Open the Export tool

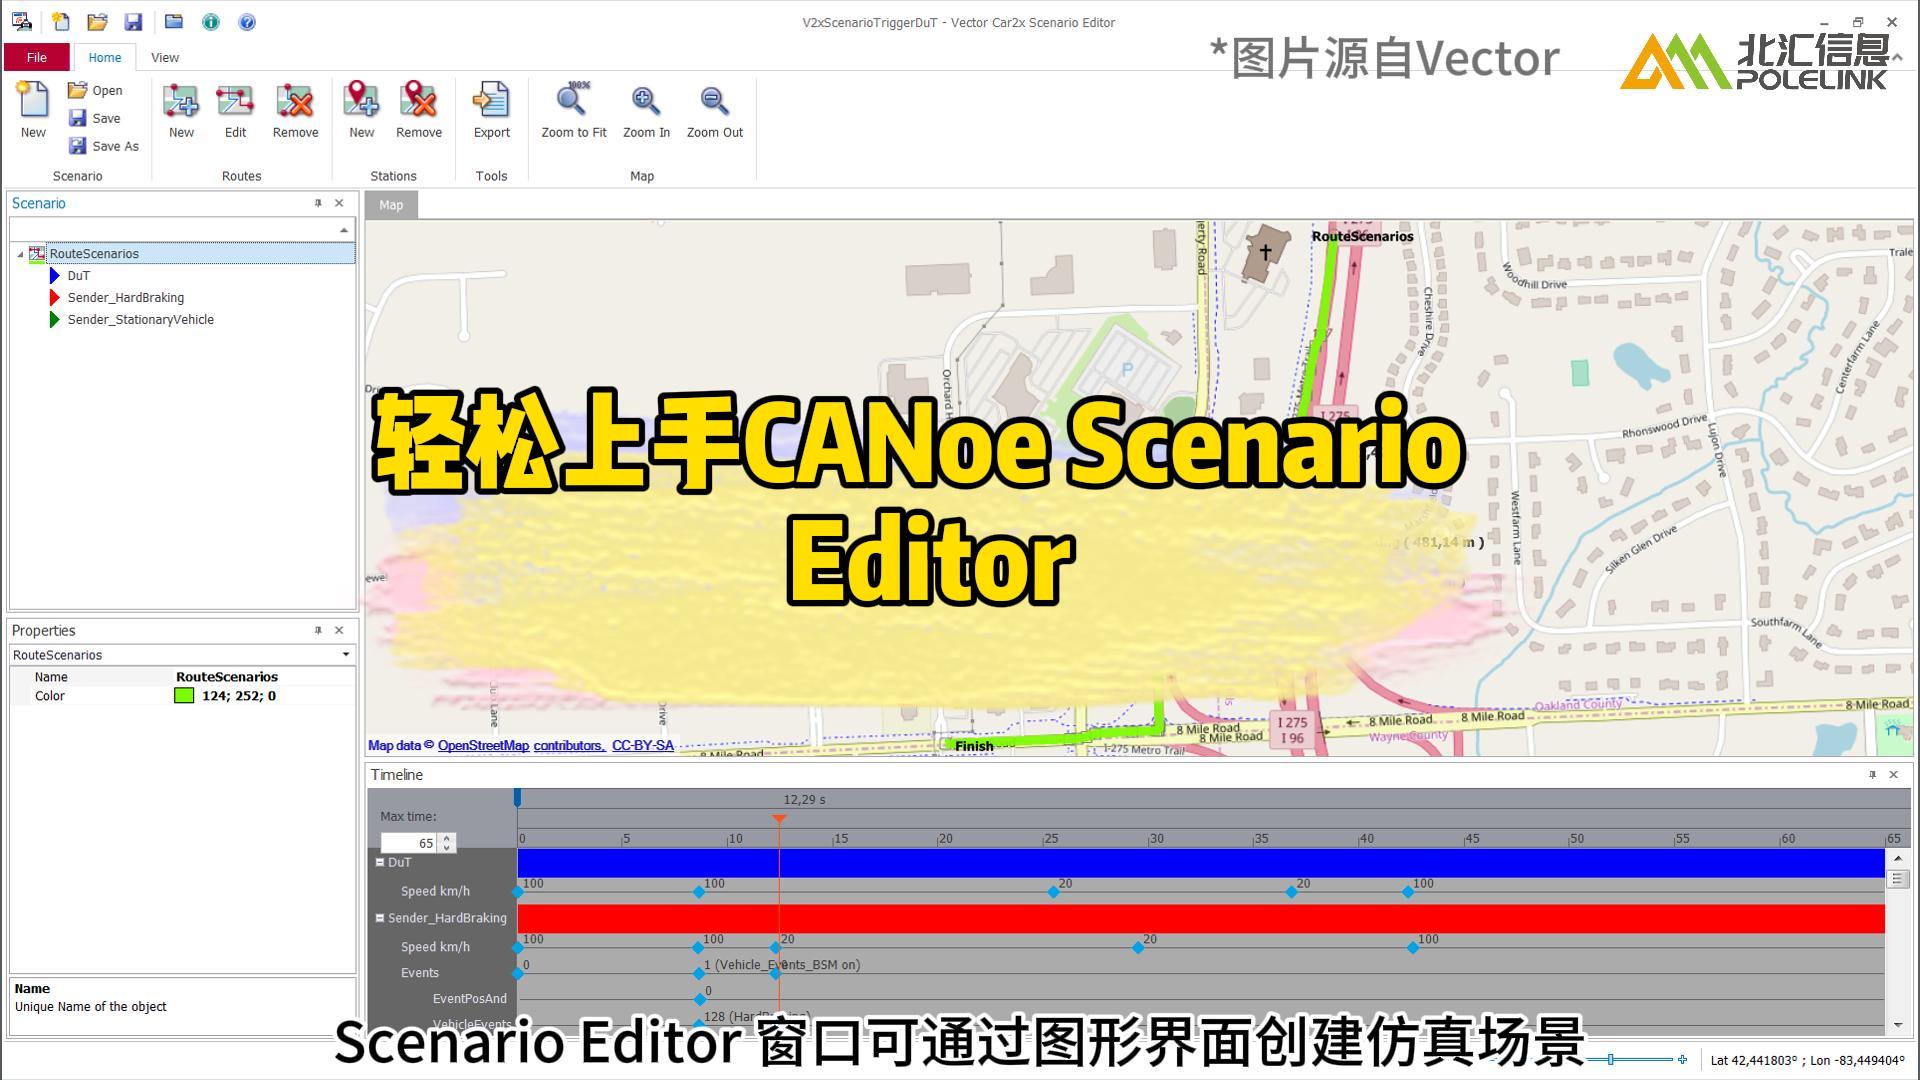coord(491,110)
